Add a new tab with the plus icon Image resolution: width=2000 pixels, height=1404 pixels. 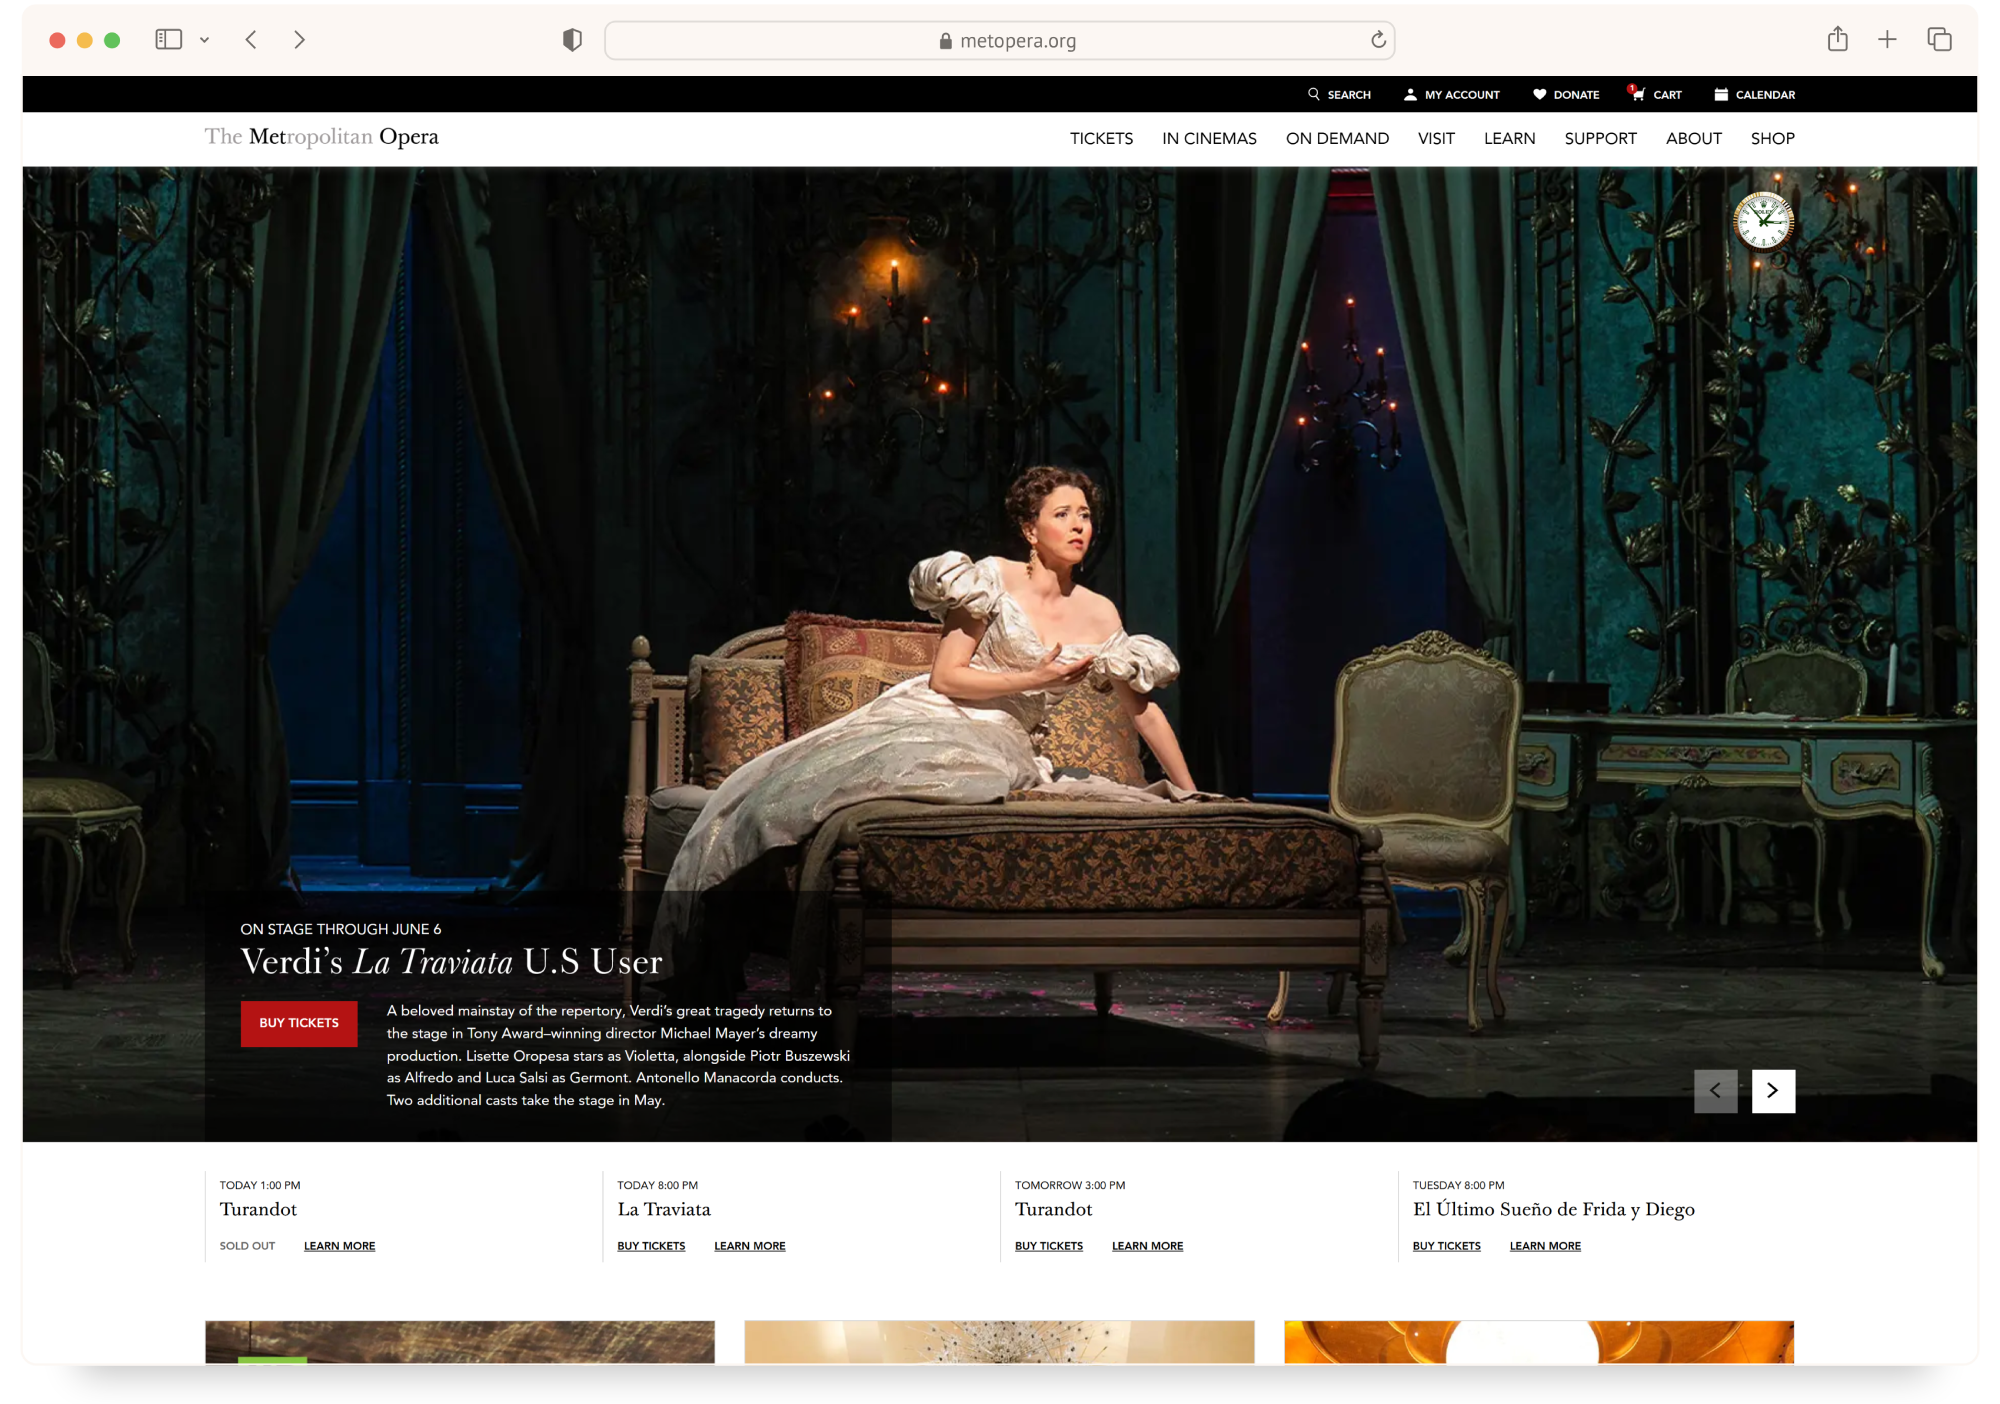(1887, 39)
